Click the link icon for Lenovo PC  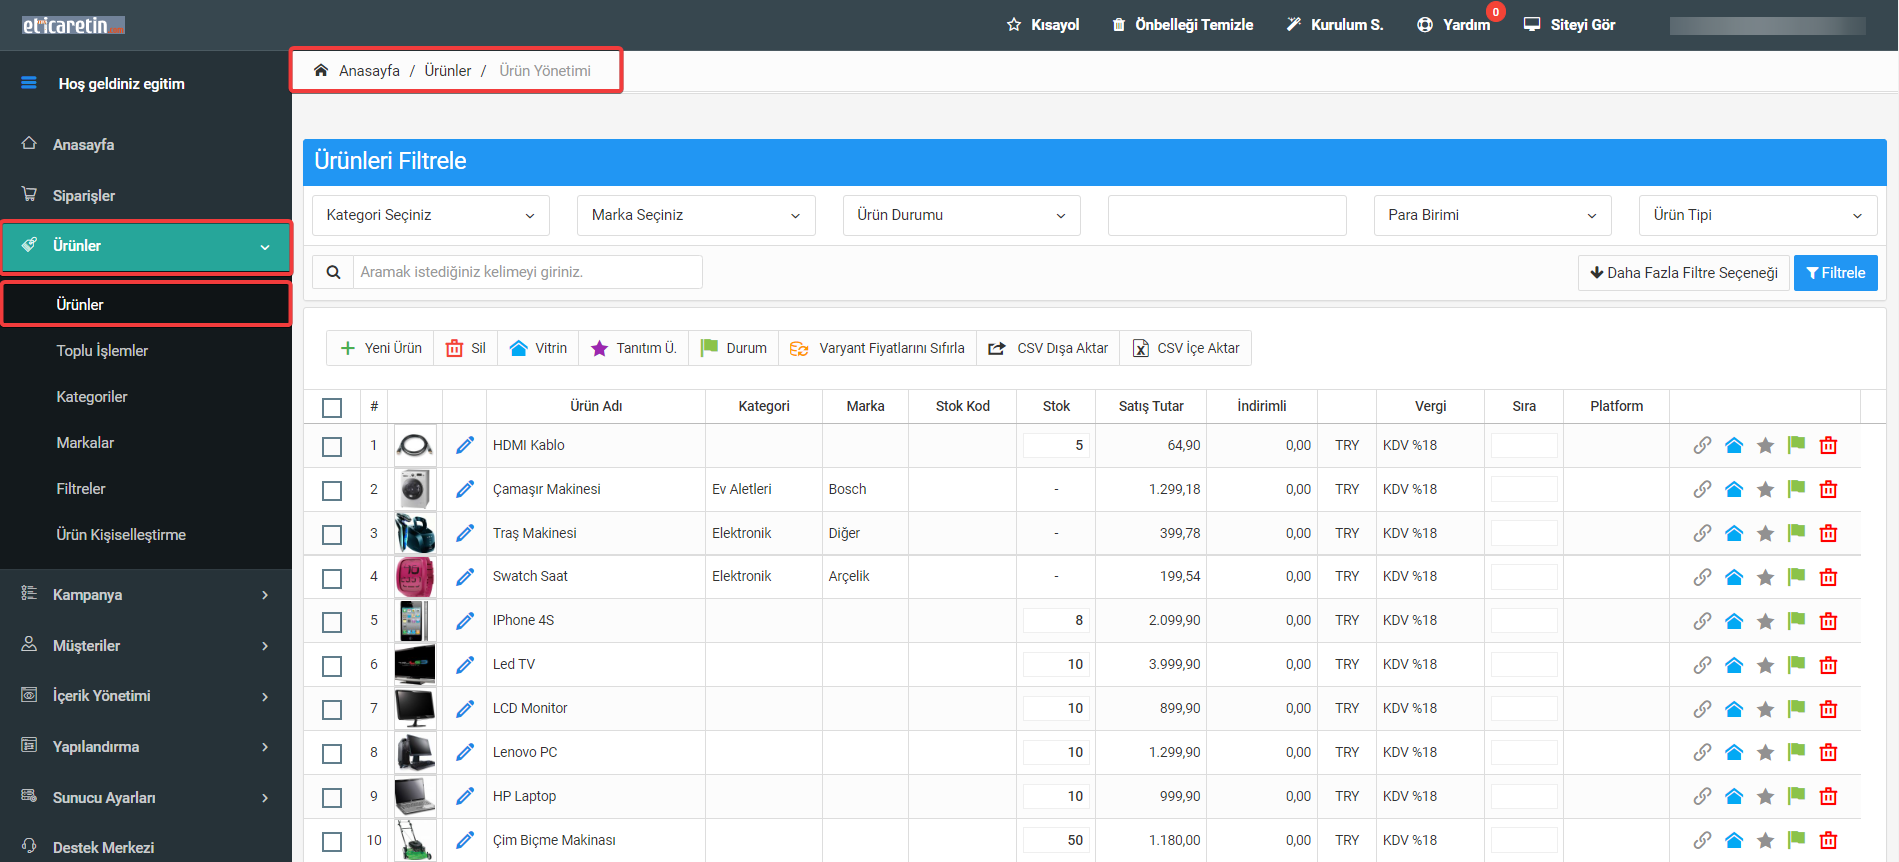coord(1702,752)
